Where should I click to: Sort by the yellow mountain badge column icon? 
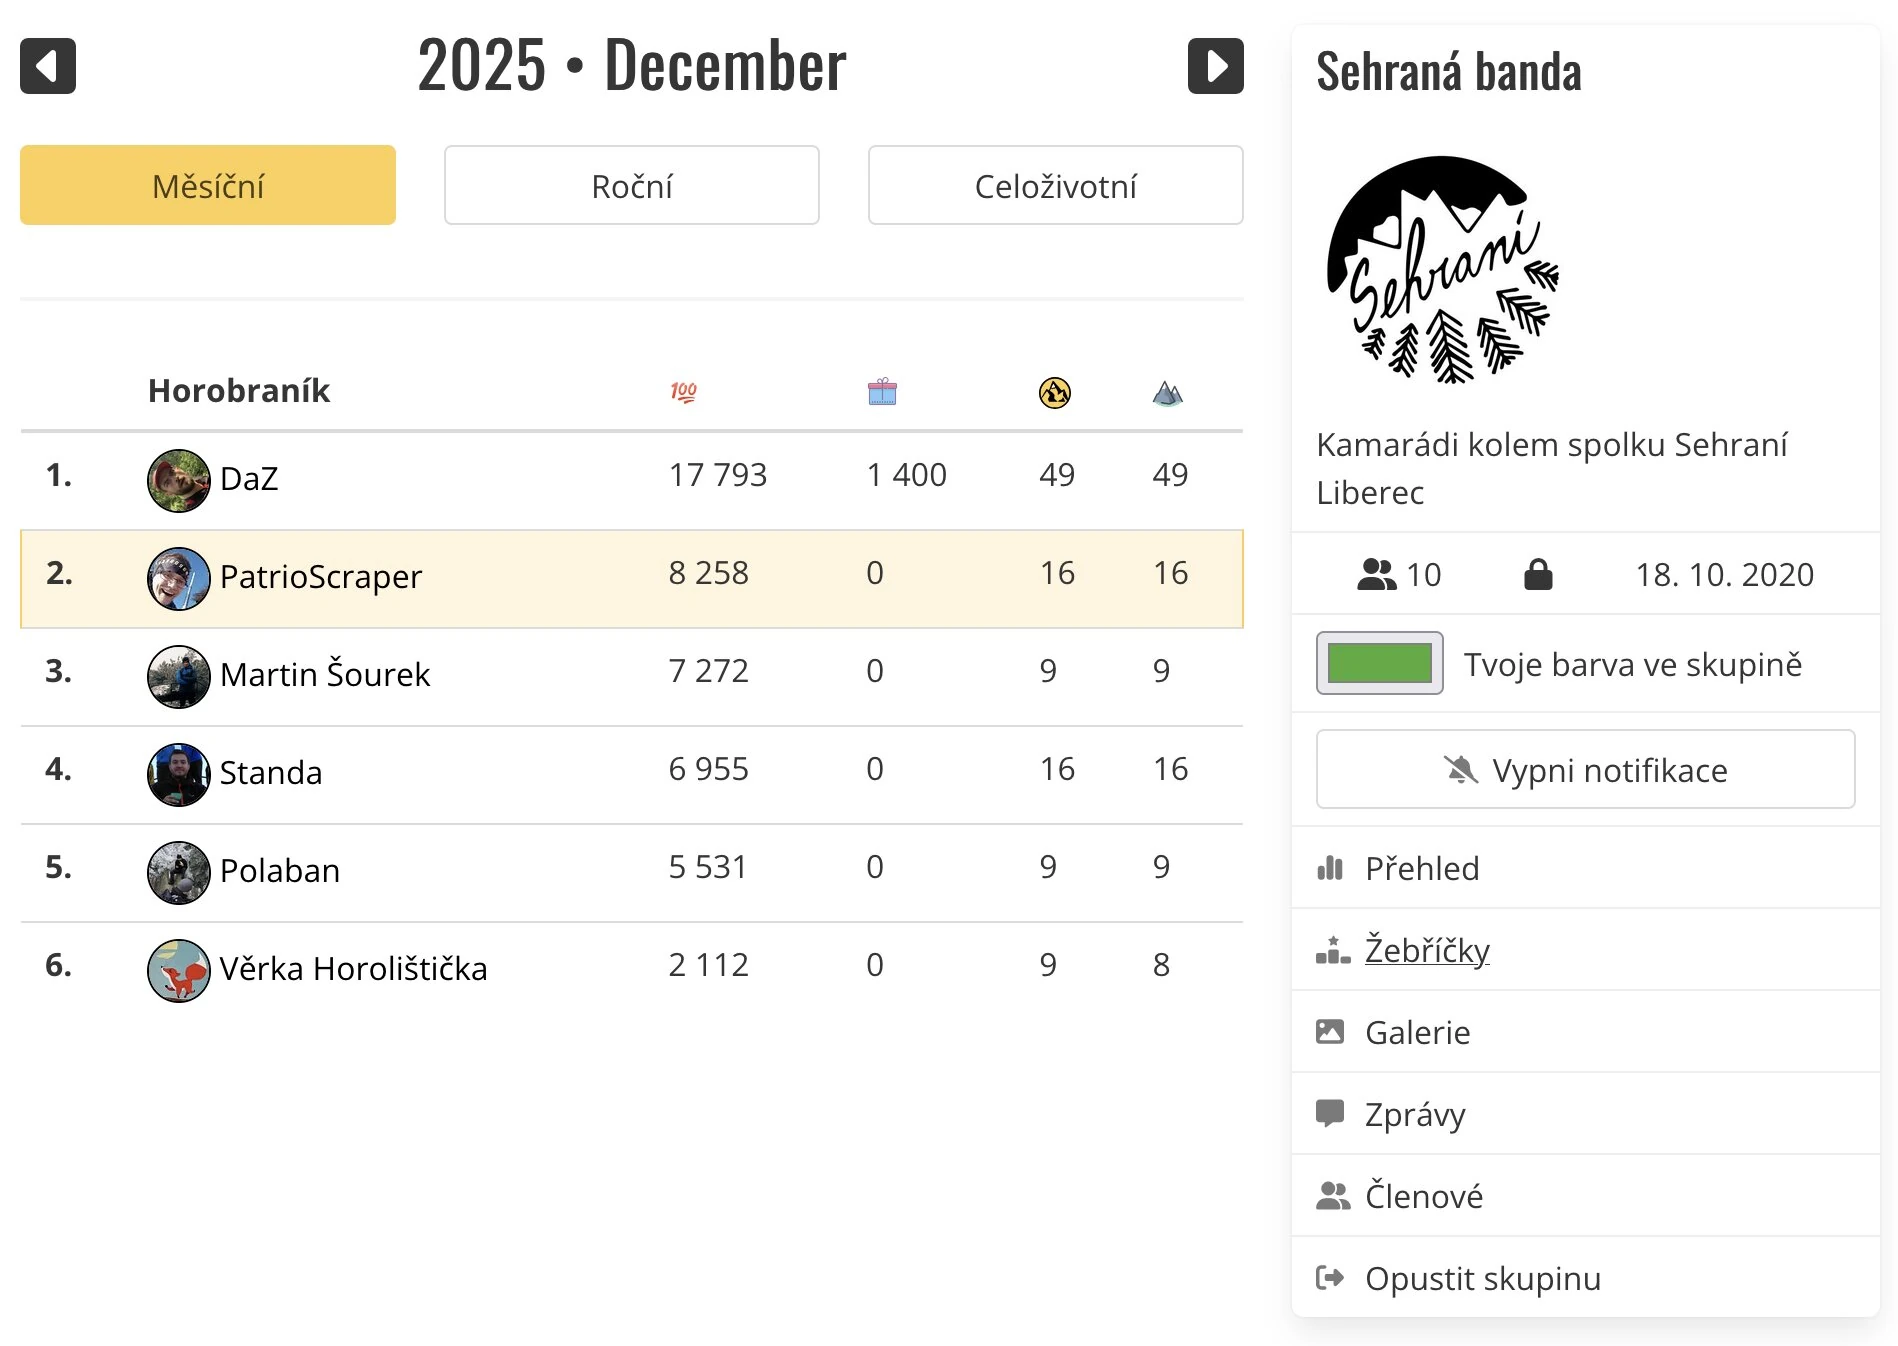[1054, 393]
